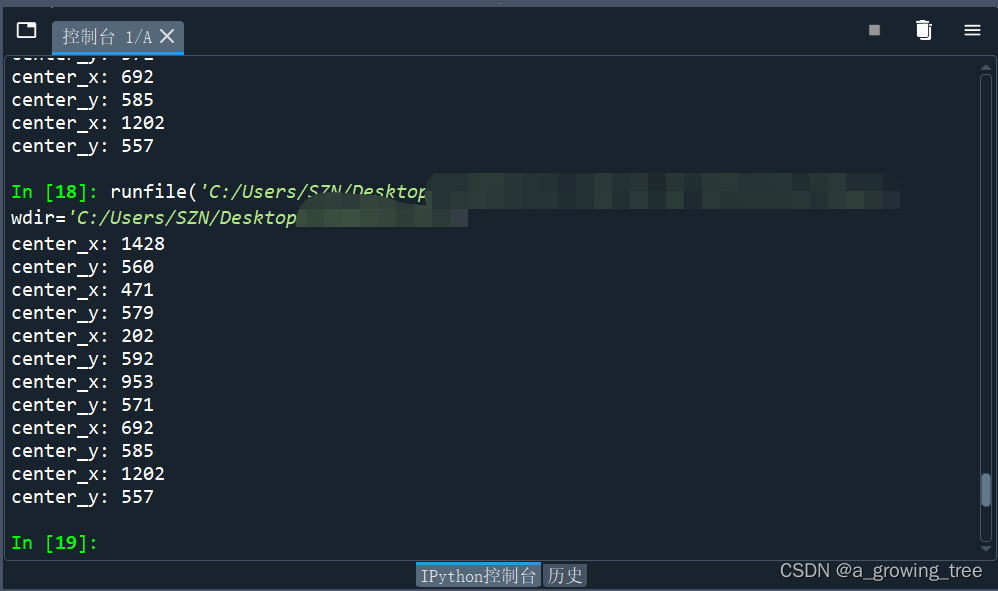Image resolution: width=998 pixels, height=591 pixels.
Task: Select the 控制台 1/A console tab
Action: click(x=118, y=37)
